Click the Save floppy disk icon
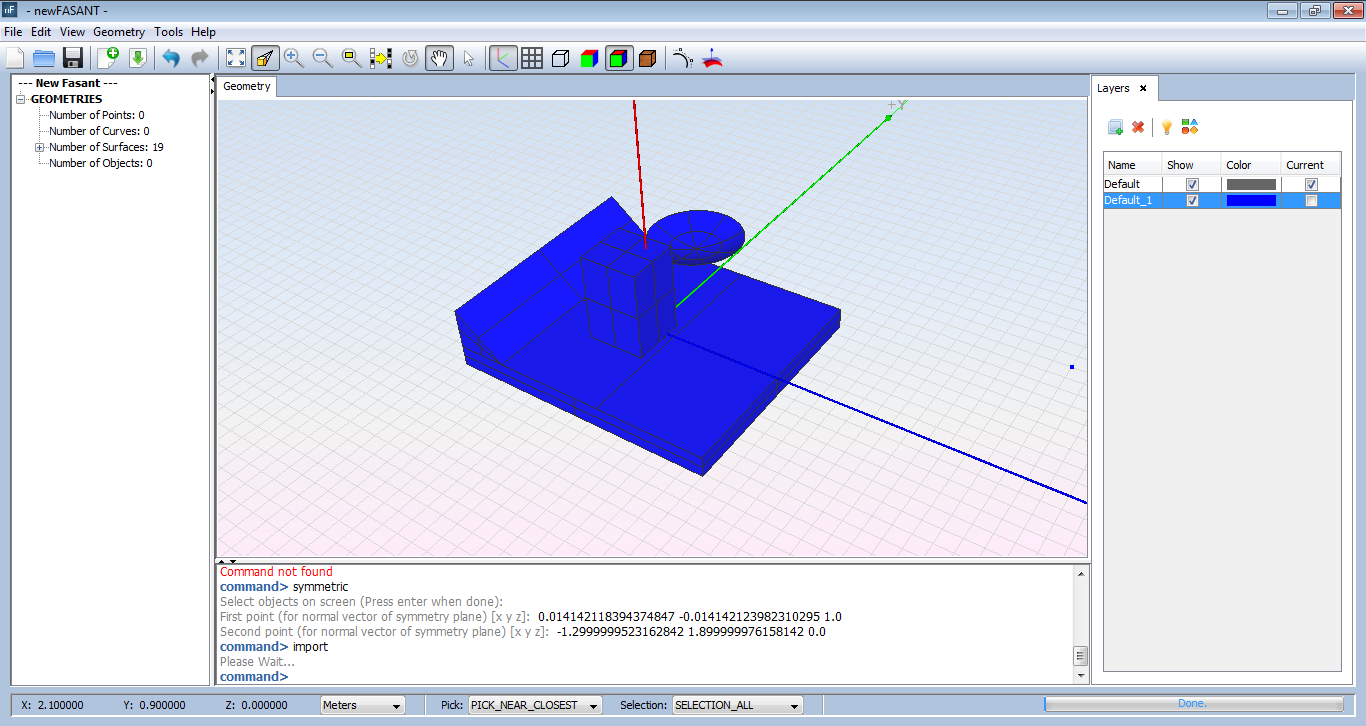This screenshot has width=1366, height=726. (x=72, y=58)
